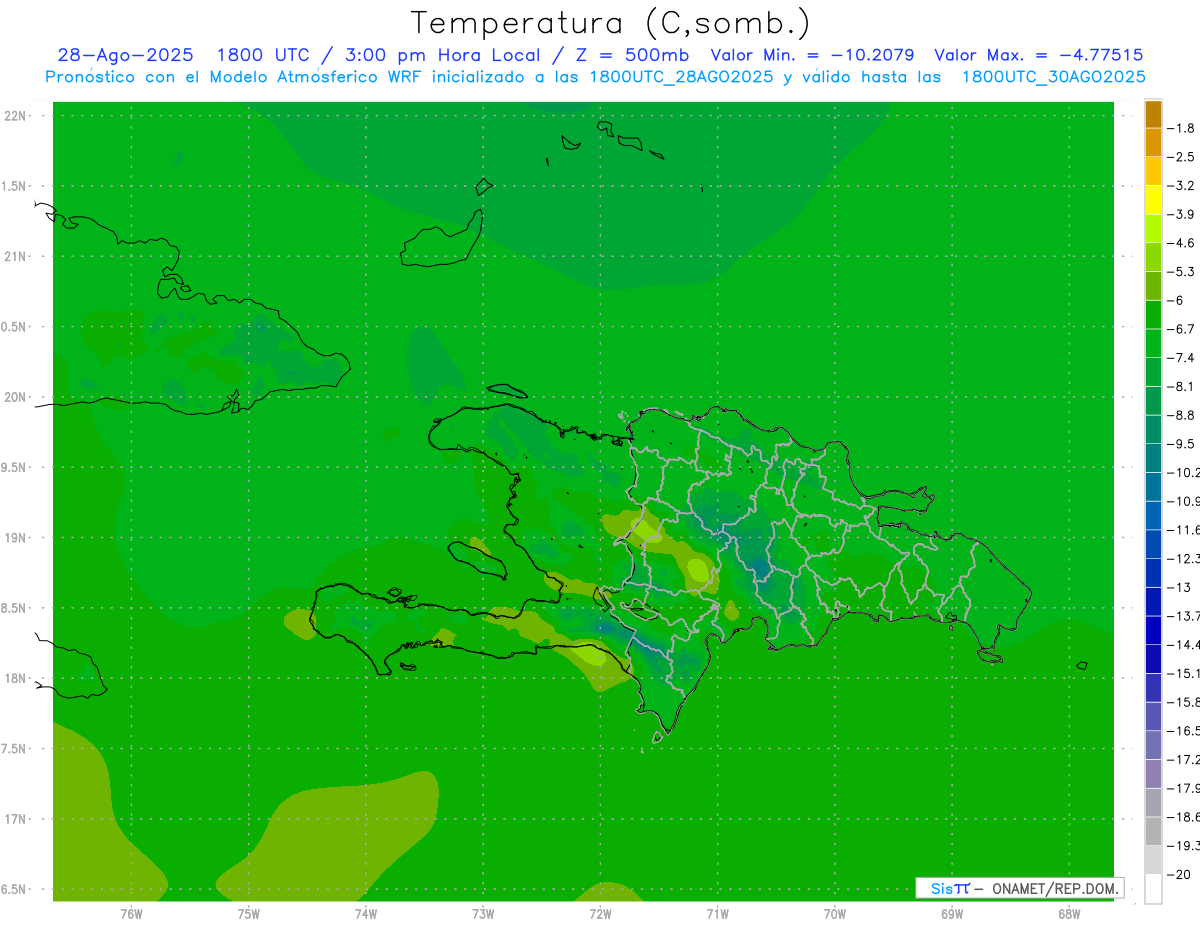Click the "-16.5" colorbar value
Viewport: 1200px width, 927px height.
pos(1183,731)
